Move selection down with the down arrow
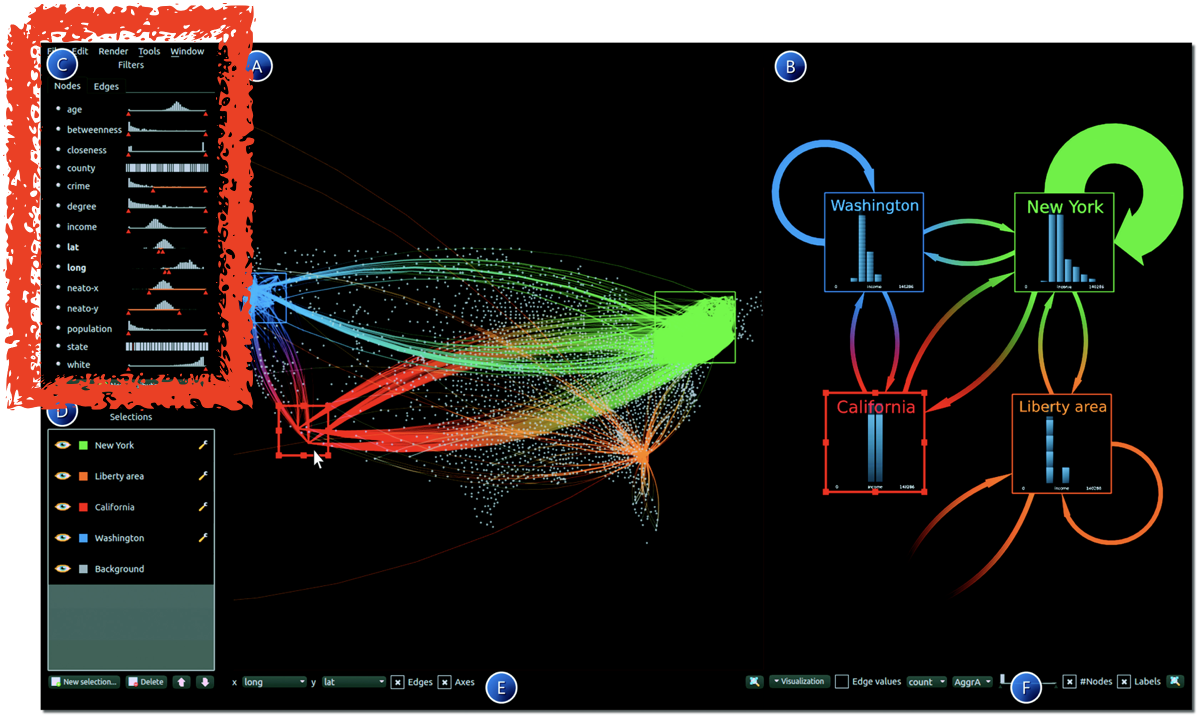 click(x=204, y=682)
